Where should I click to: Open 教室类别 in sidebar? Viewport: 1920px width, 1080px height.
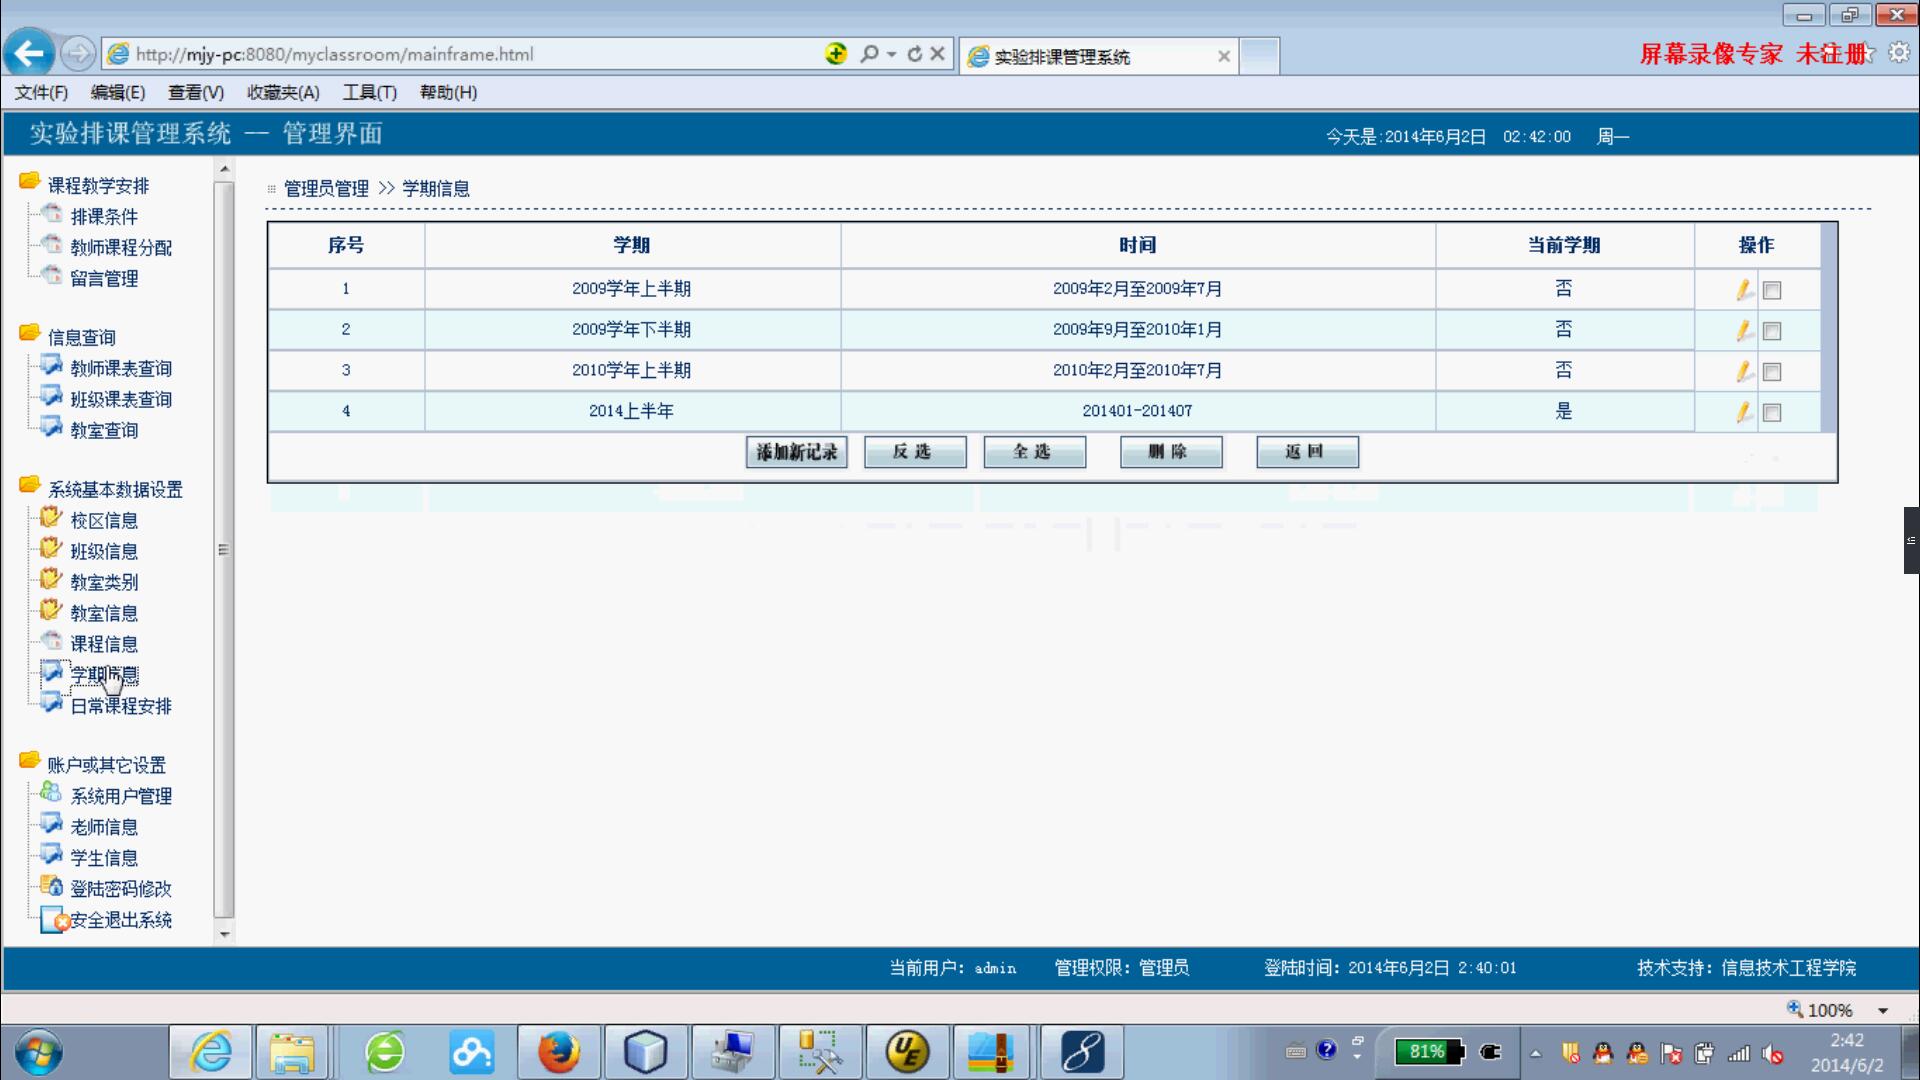coord(104,583)
